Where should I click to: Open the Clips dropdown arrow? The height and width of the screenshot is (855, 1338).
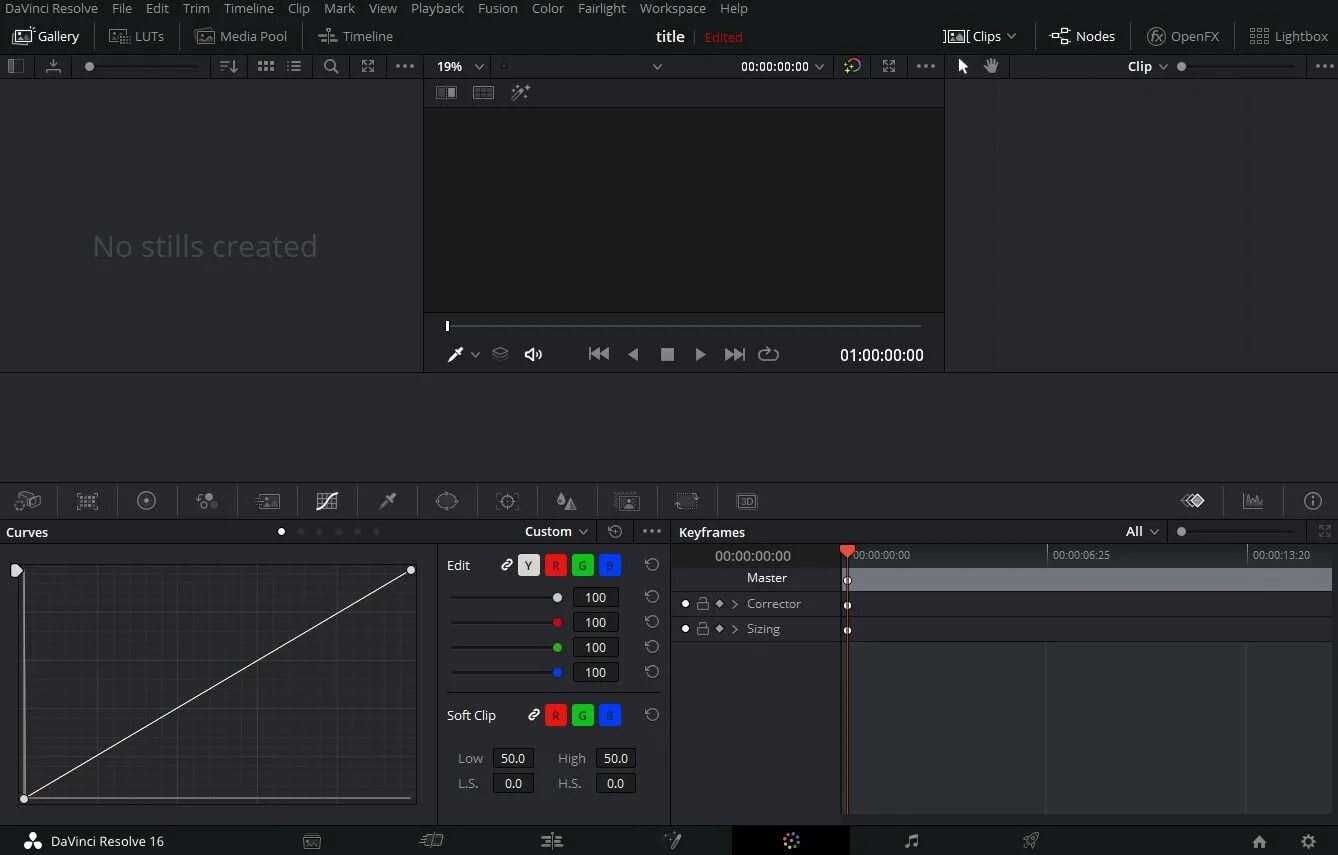point(1011,36)
